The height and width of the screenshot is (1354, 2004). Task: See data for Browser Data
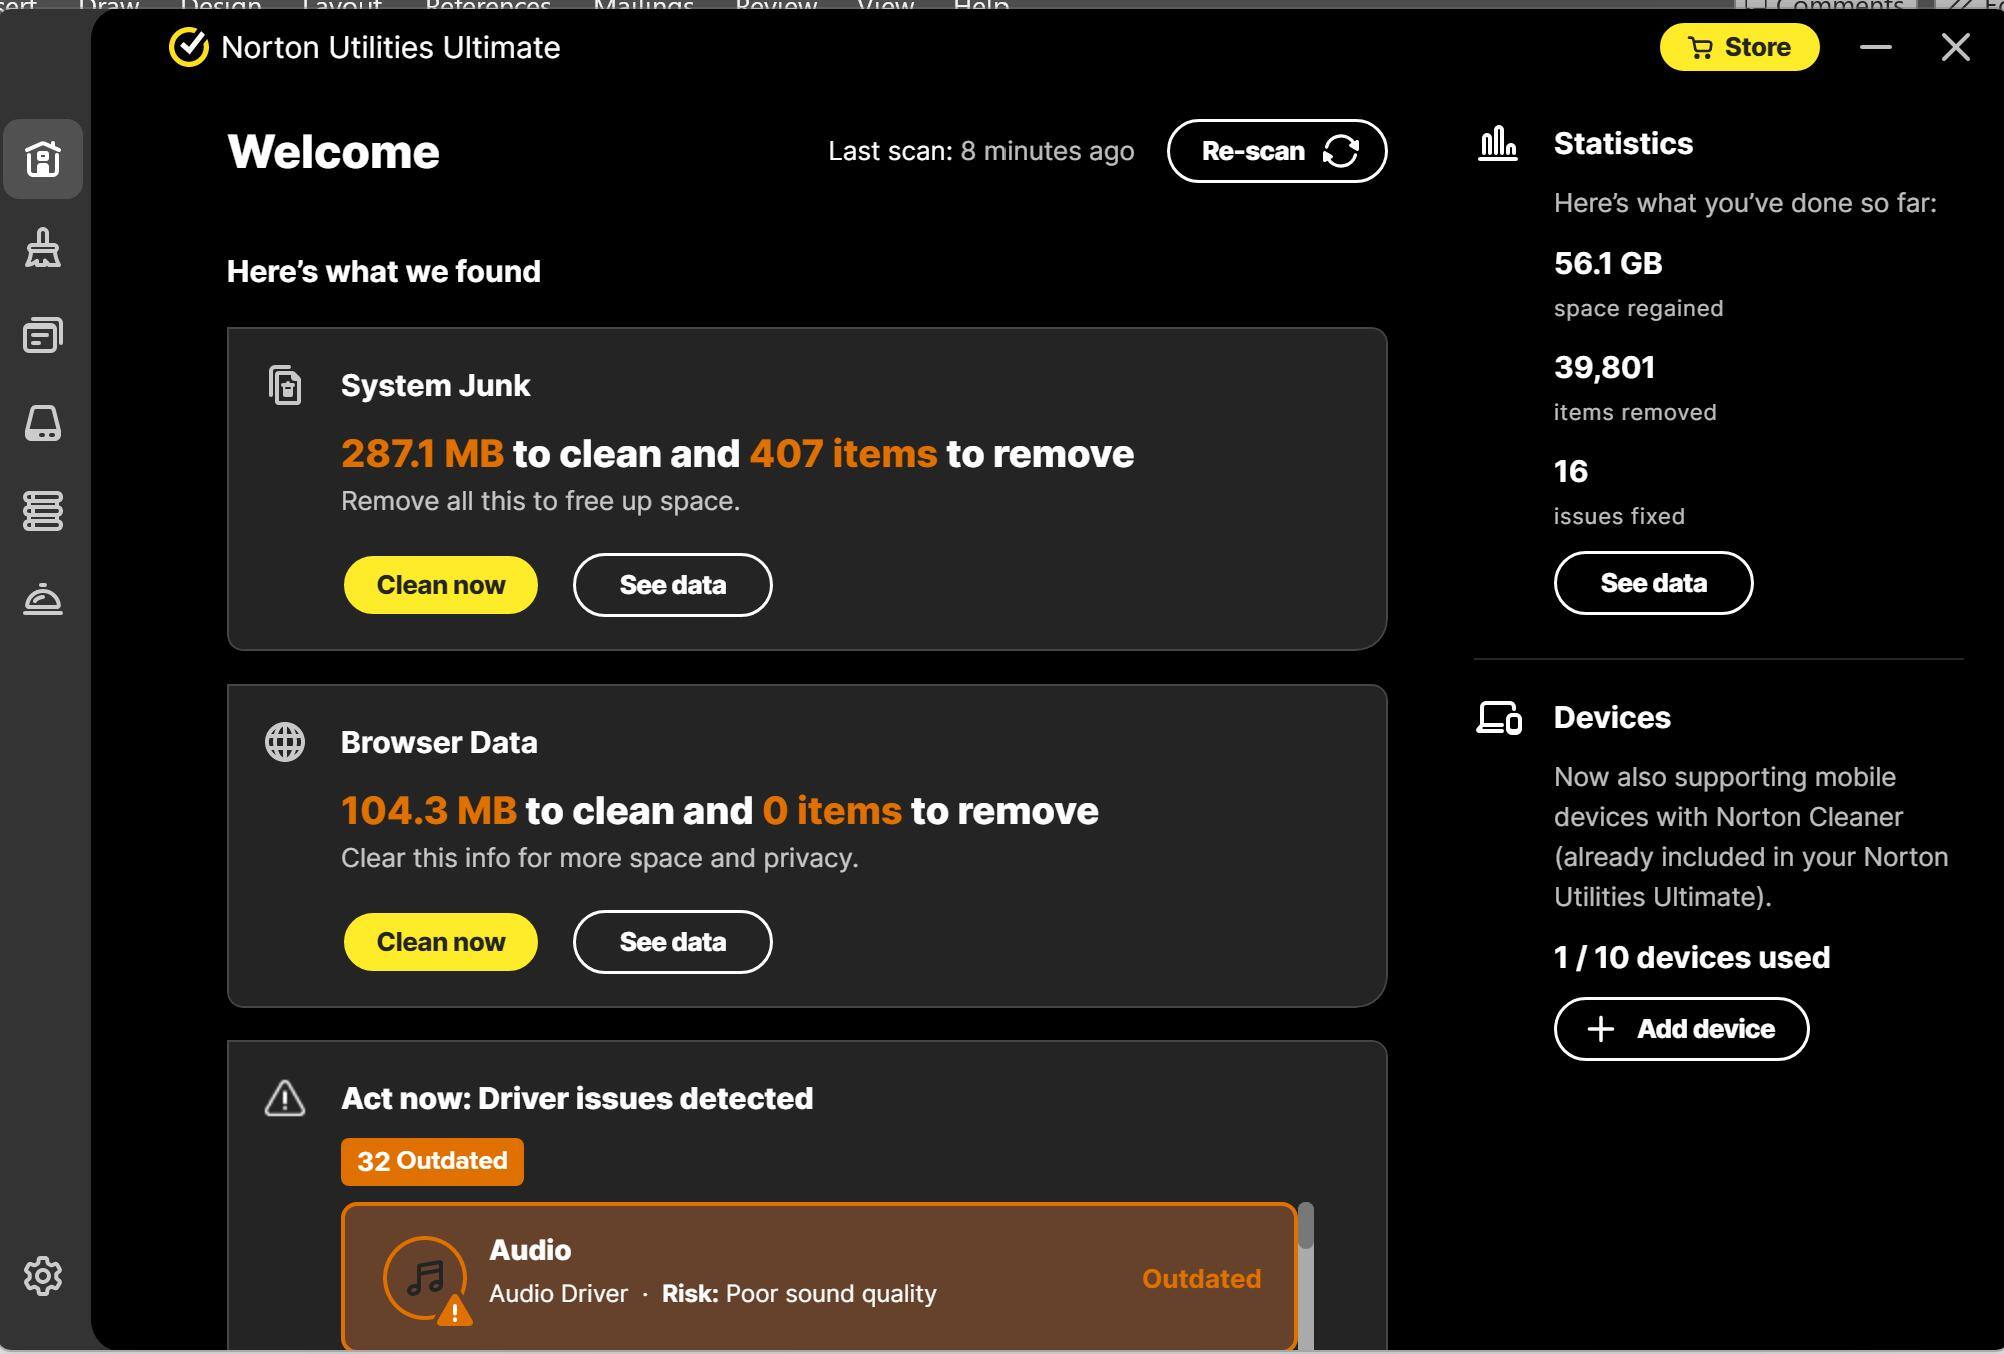click(672, 942)
